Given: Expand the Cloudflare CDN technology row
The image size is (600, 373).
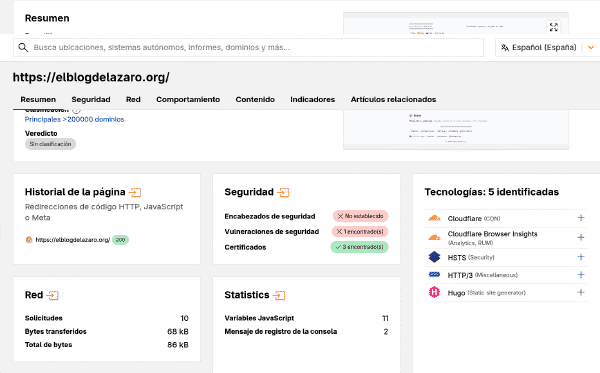Looking at the screenshot, I should pyautogui.click(x=581, y=218).
